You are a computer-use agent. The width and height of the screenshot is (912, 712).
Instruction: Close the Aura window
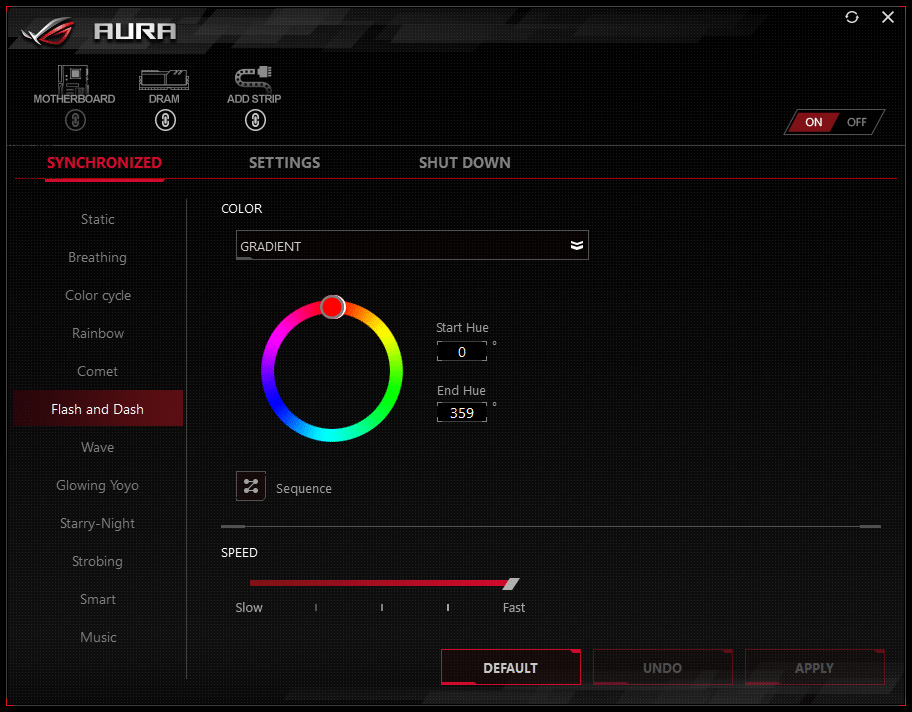click(x=888, y=17)
